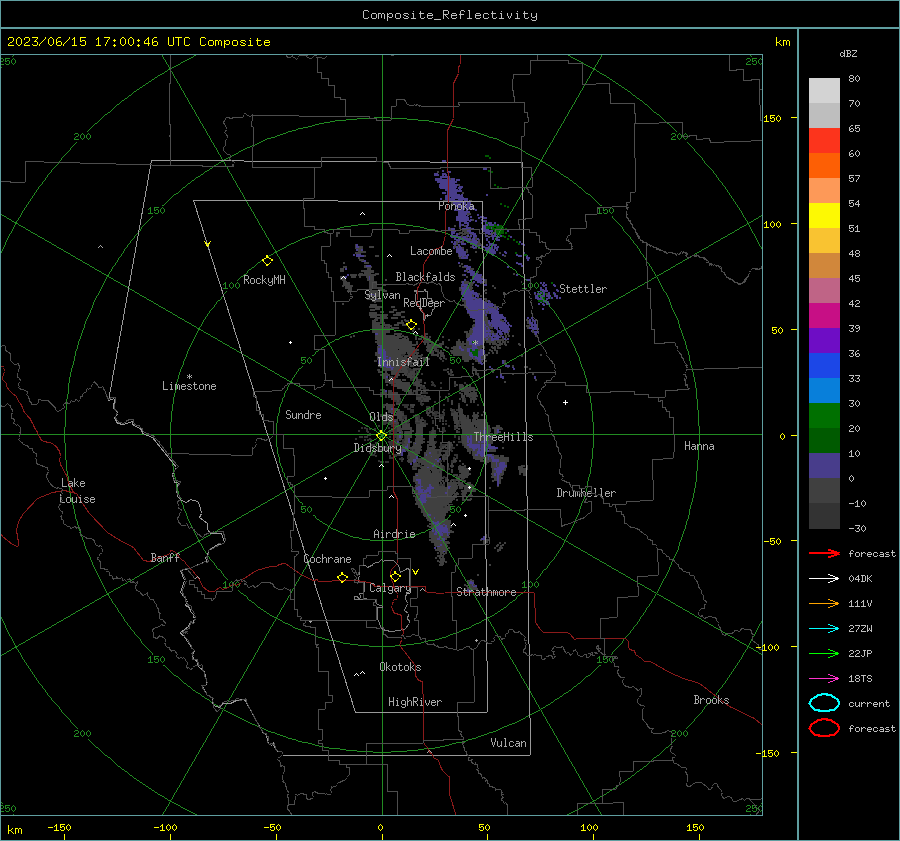Image resolution: width=900 pixels, height=841 pixels.
Task: Click the red forecast arrow legend icon
Action: pyautogui.click(x=824, y=553)
